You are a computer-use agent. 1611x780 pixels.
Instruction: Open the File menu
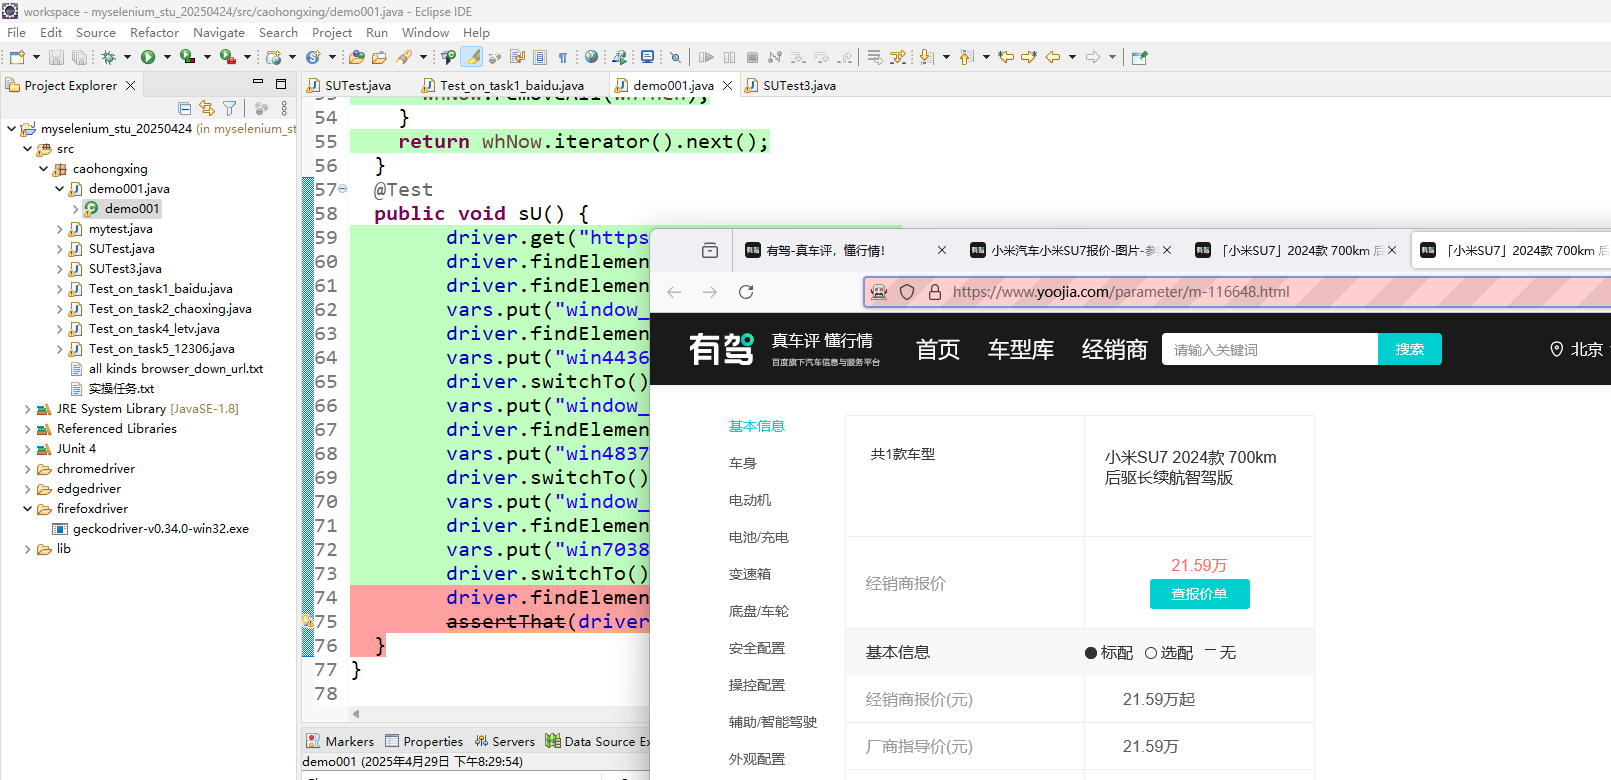coord(17,33)
